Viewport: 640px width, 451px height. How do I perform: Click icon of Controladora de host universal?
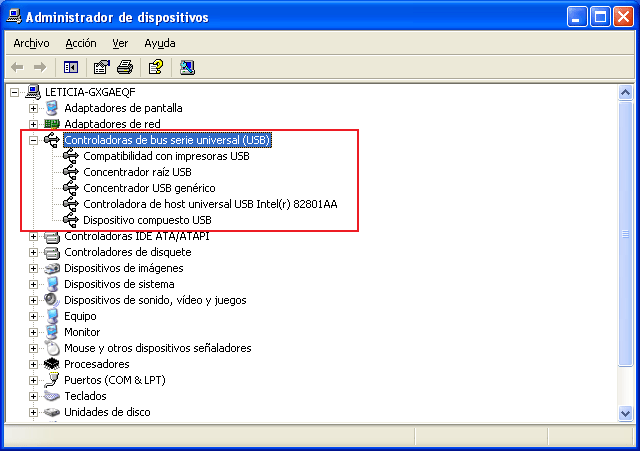[71, 204]
